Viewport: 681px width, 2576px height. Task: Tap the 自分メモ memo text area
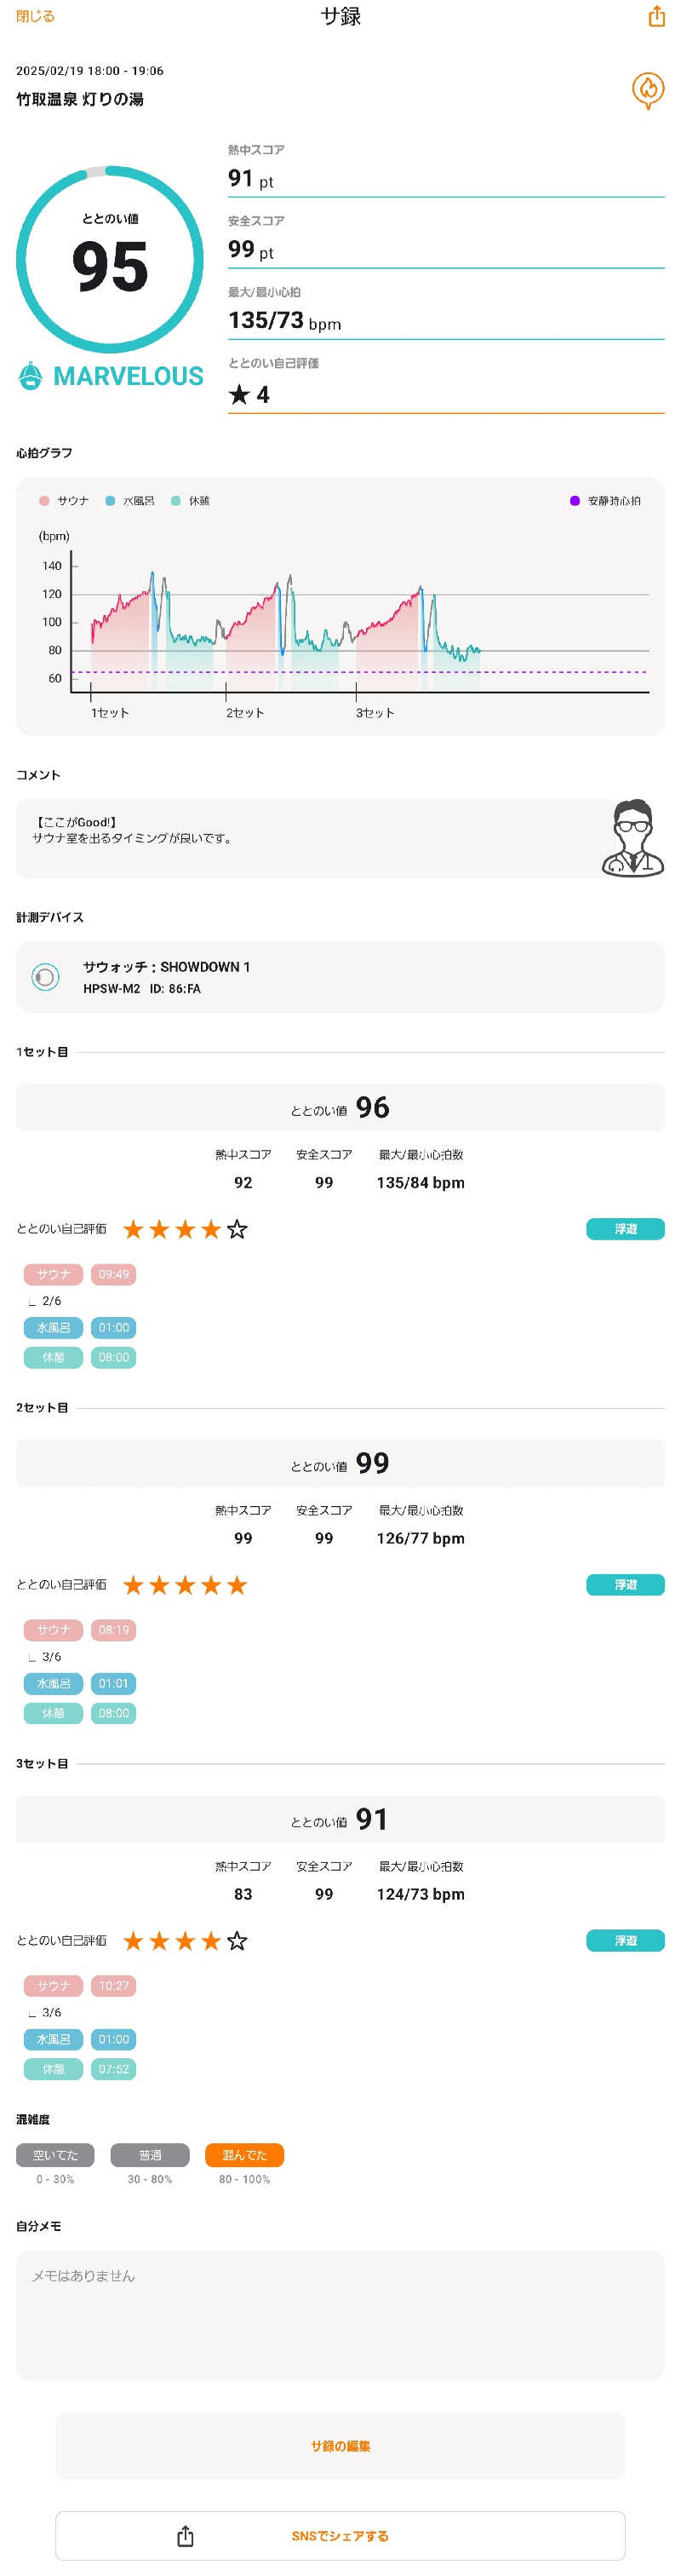[340, 2315]
